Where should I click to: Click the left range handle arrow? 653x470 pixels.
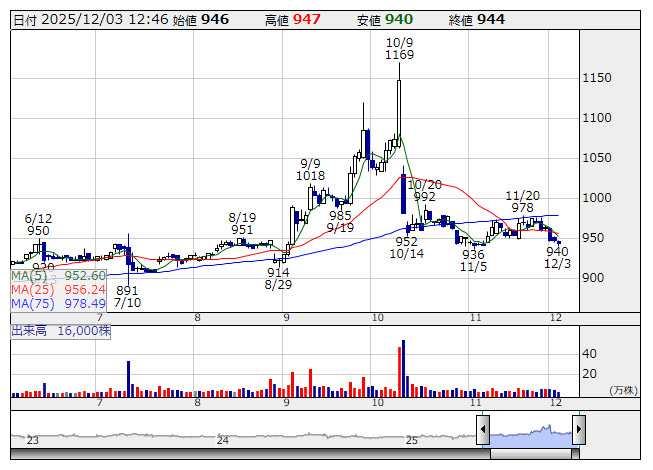point(482,430)
